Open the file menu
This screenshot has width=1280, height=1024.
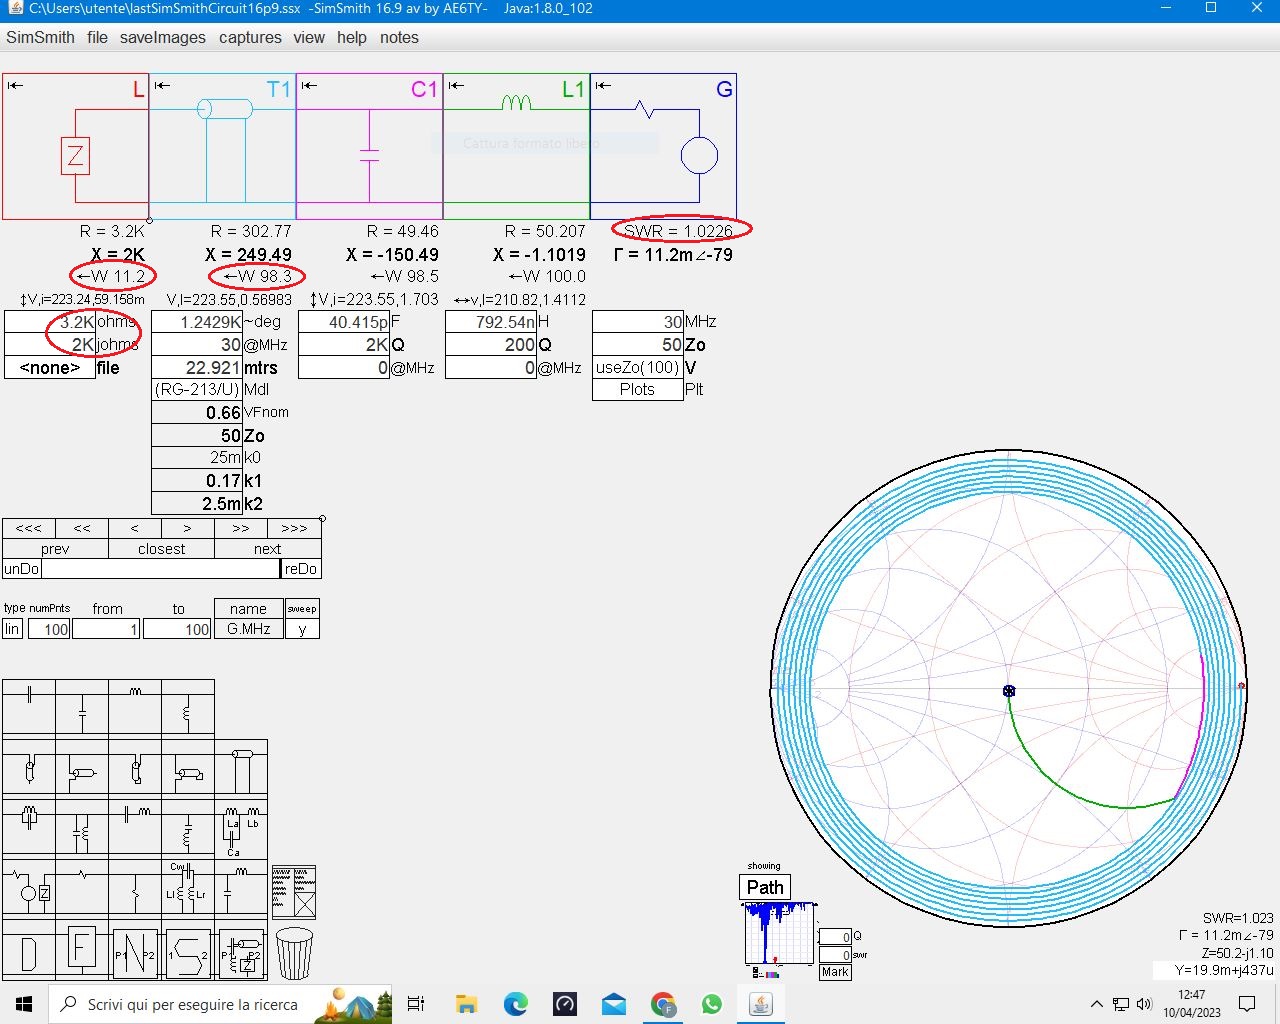point(97,37)
